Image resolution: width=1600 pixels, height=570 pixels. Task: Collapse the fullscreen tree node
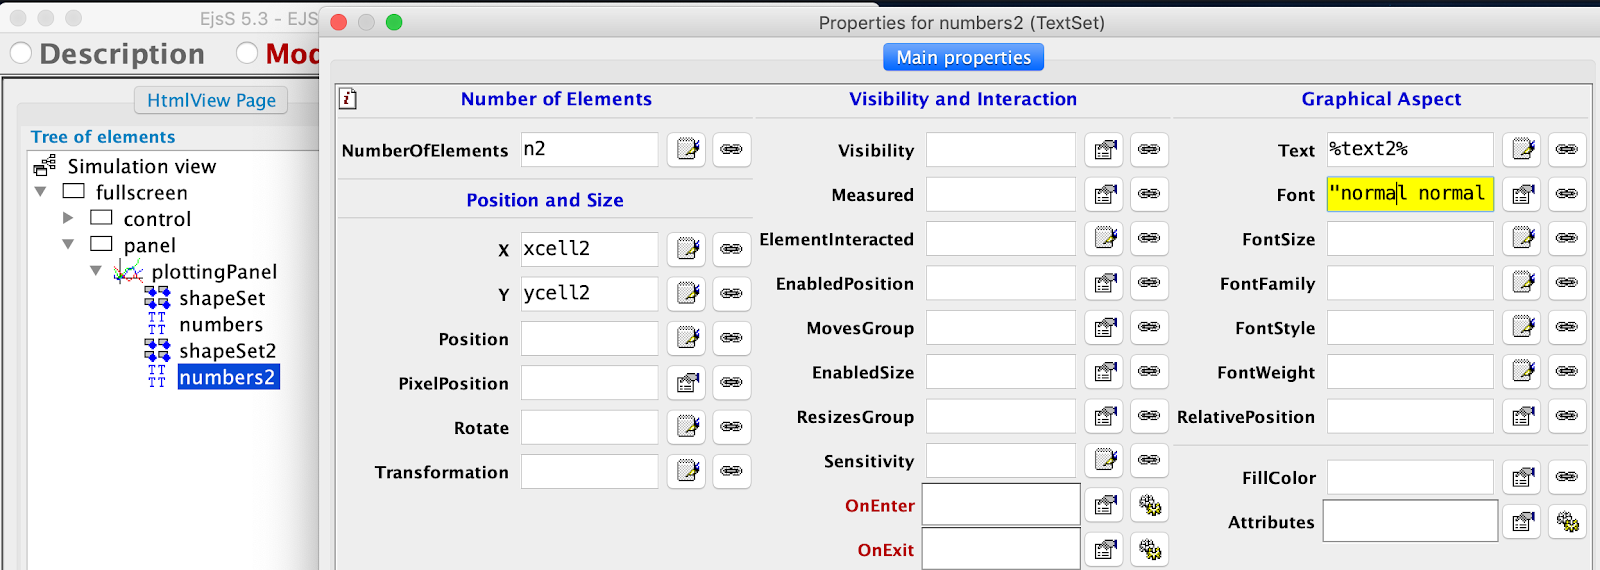point(41,192)
